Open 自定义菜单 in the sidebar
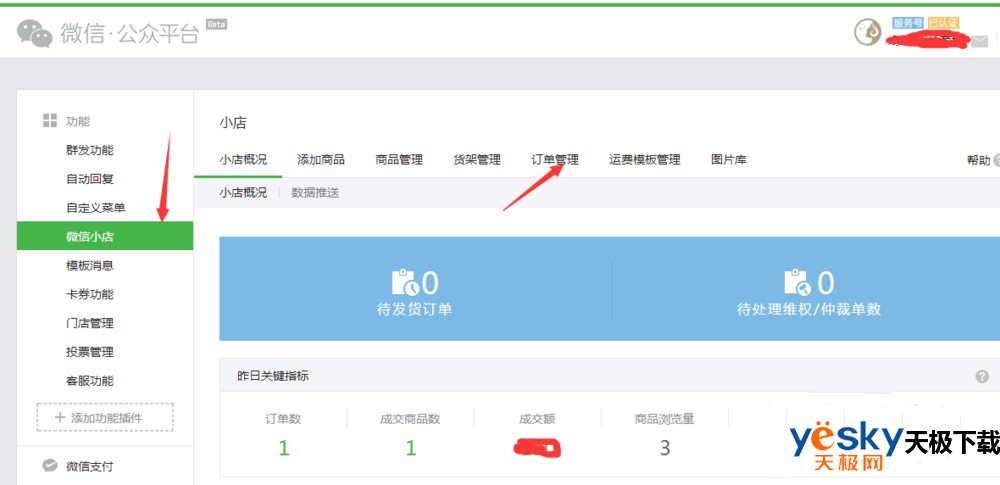 click(x=96, y=208)
